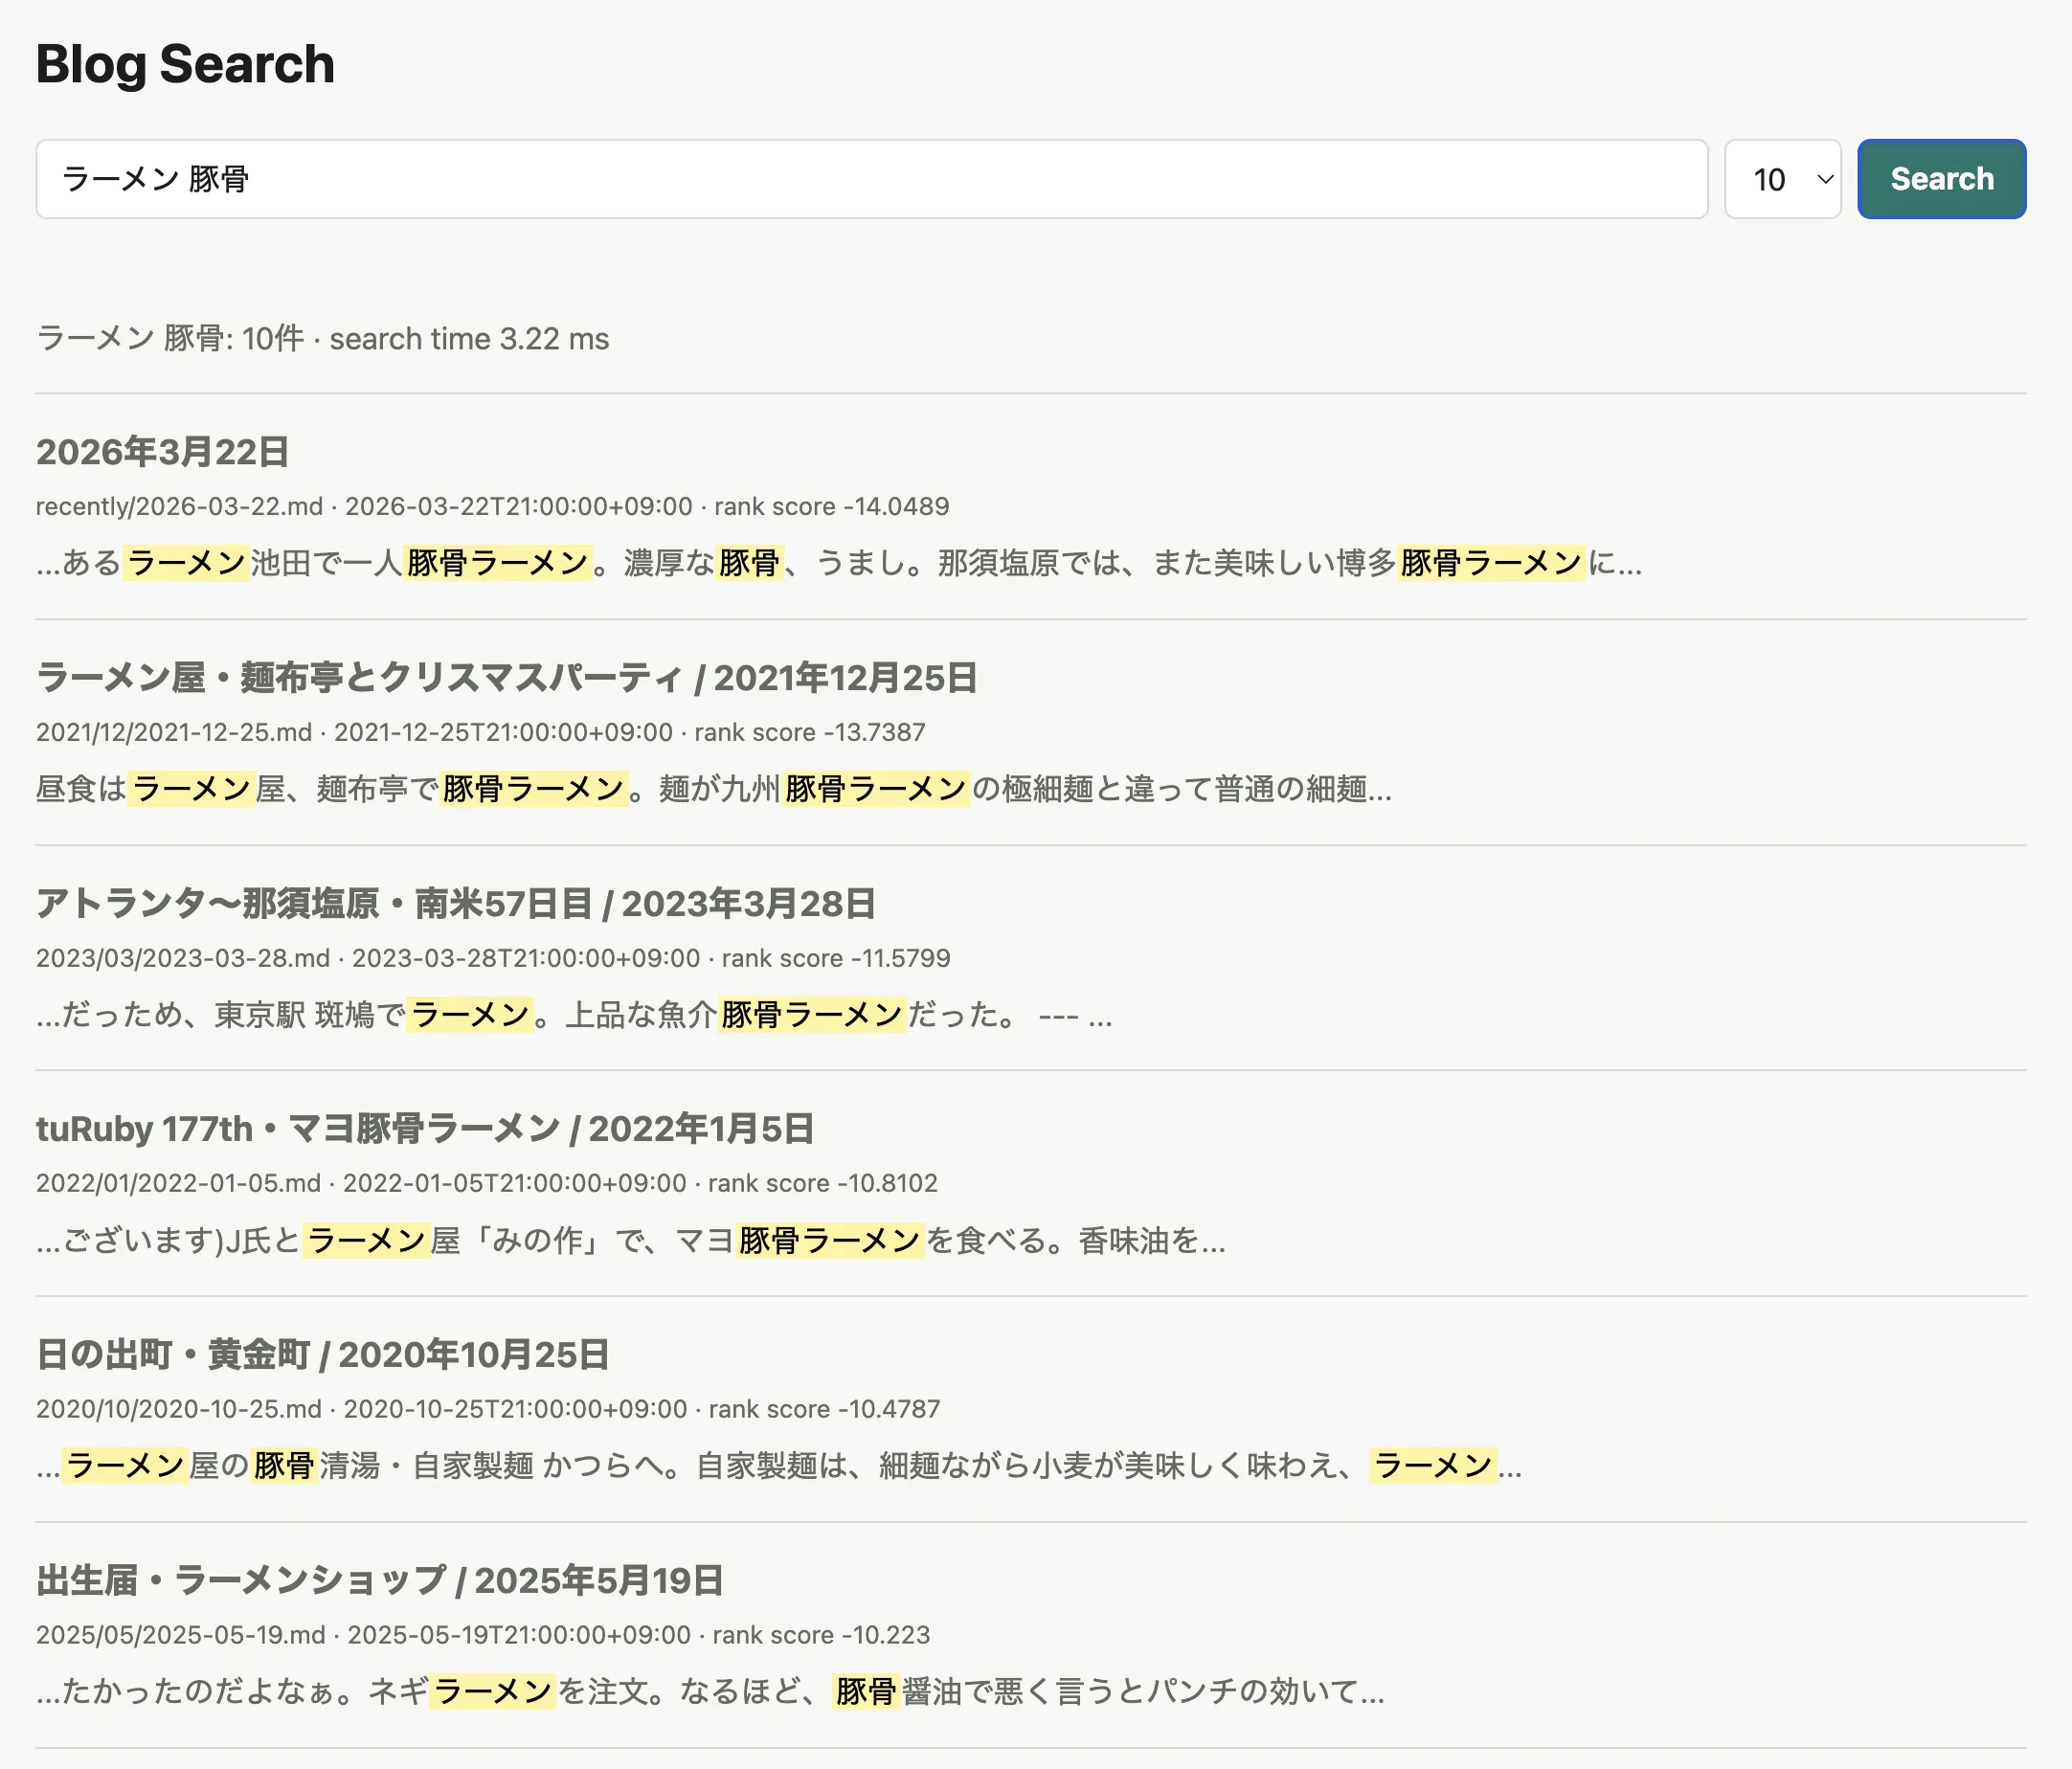Click the recently/2026-03-22.md file path
The width and height of the screenshot is (2072, 1769).
181,506
